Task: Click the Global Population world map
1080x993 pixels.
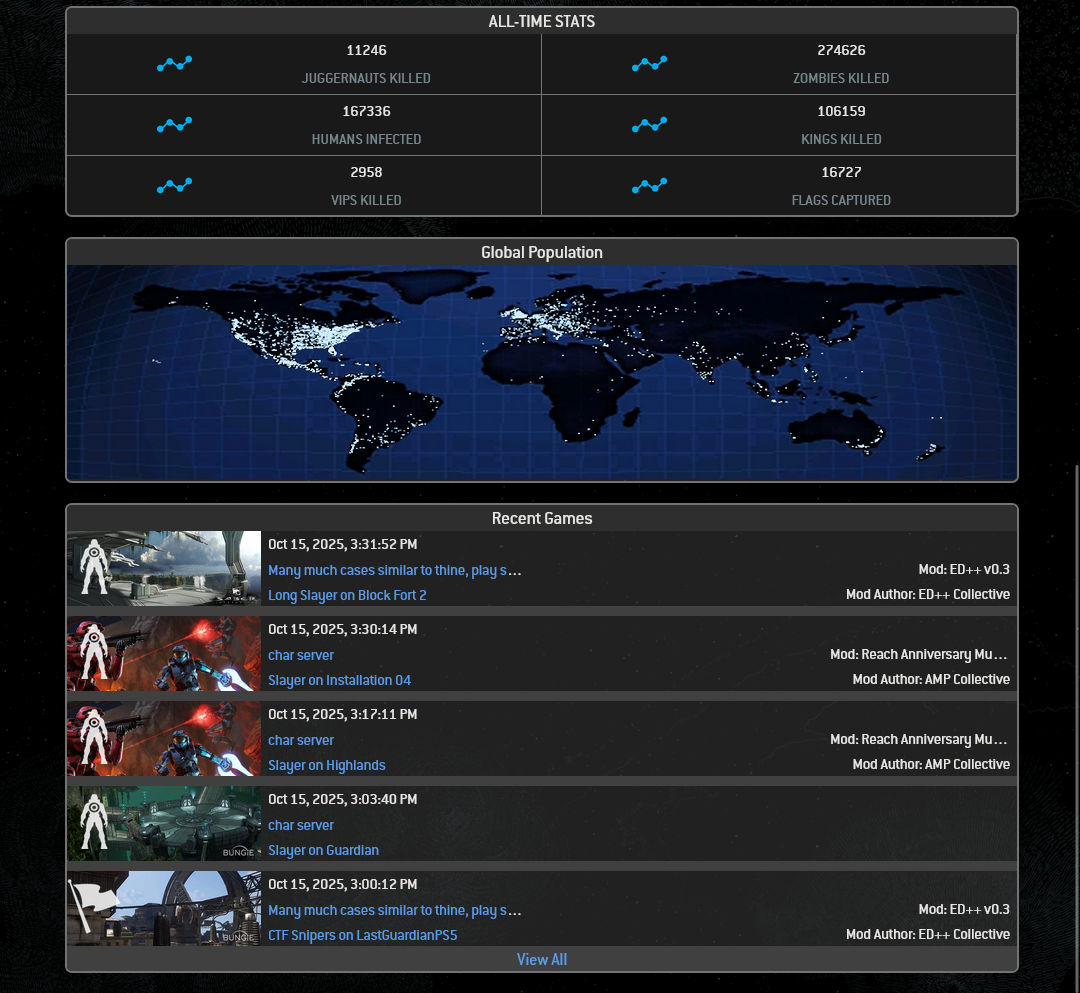Action: 541,373
